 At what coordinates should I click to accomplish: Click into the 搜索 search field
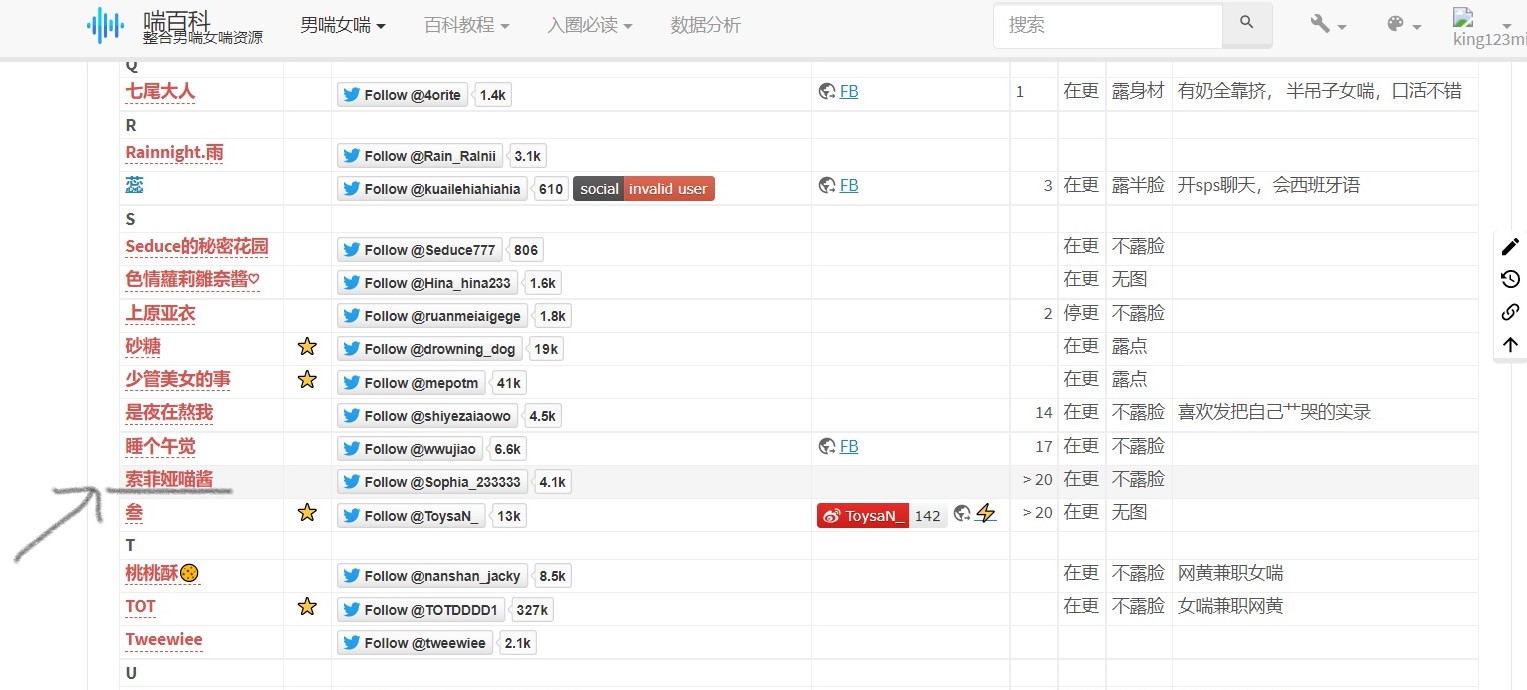point(1107,25)
